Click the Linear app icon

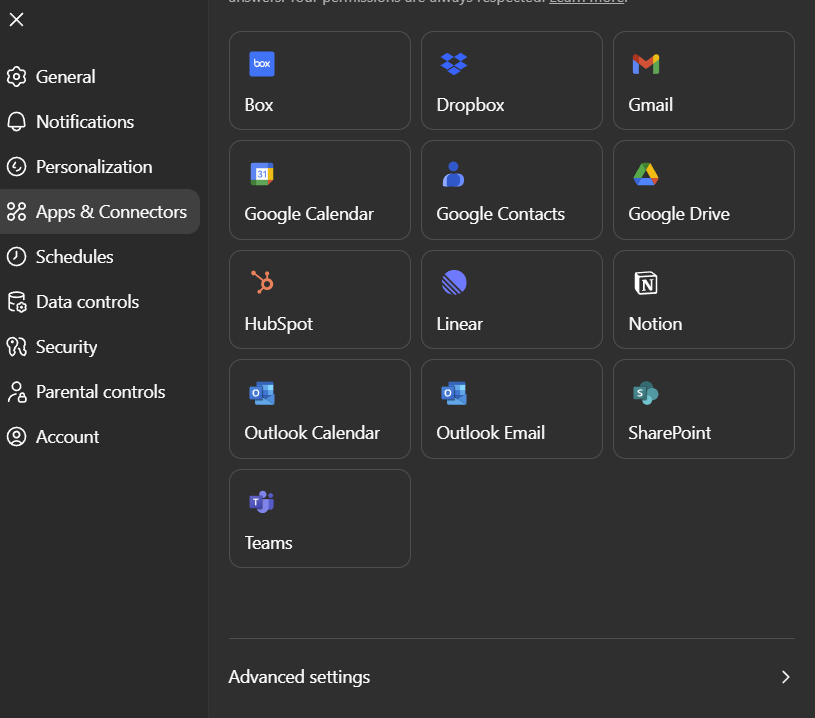(454, 283)
